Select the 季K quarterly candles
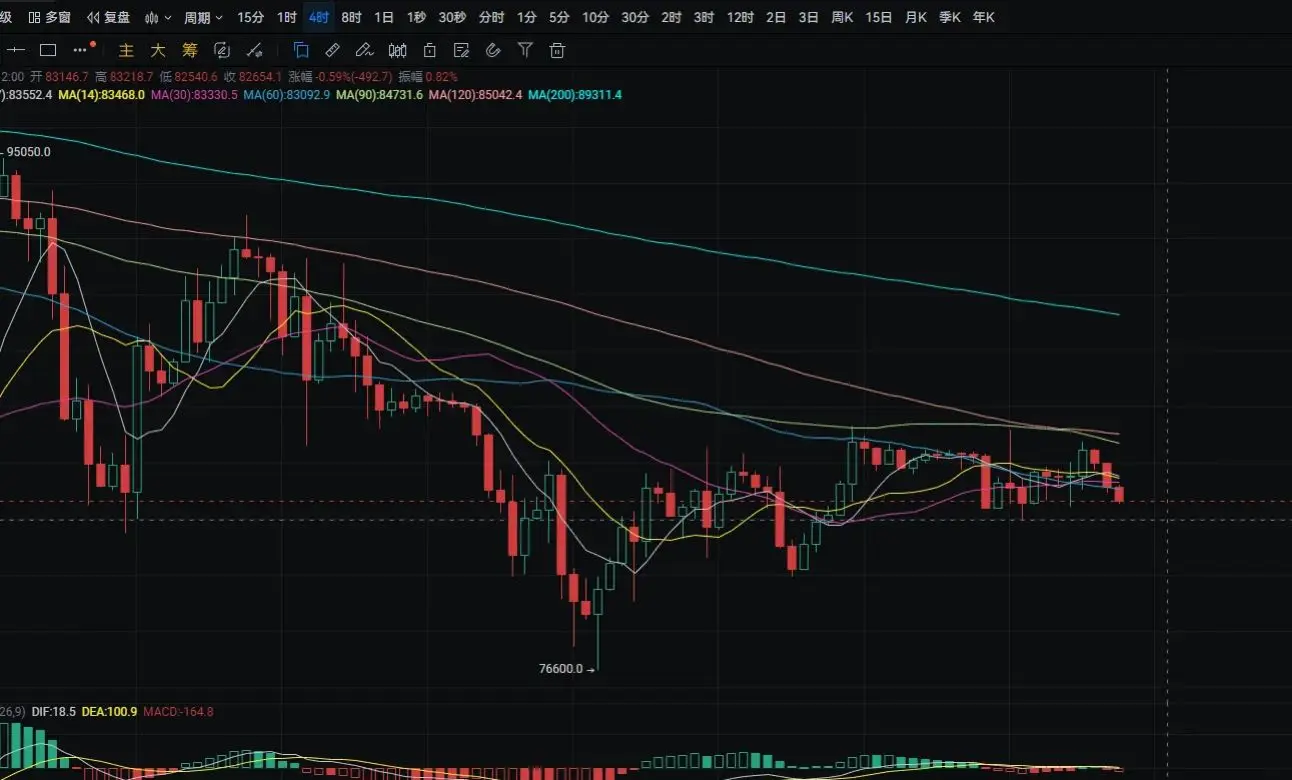The height and width of the screenshot is (780, 1292). [950, 18]
